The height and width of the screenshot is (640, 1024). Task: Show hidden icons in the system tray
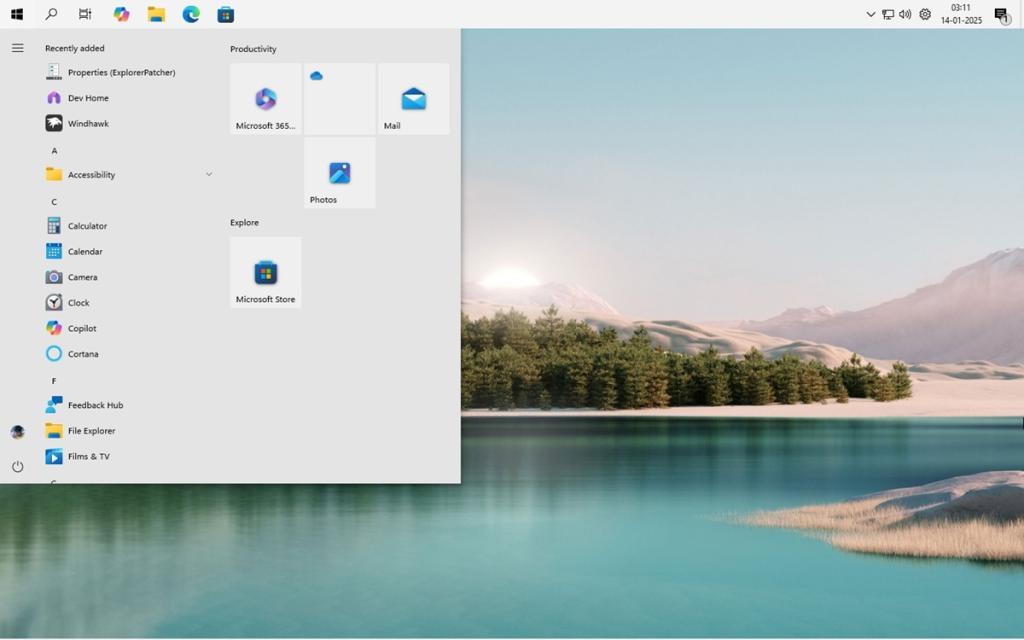(869, 15)
